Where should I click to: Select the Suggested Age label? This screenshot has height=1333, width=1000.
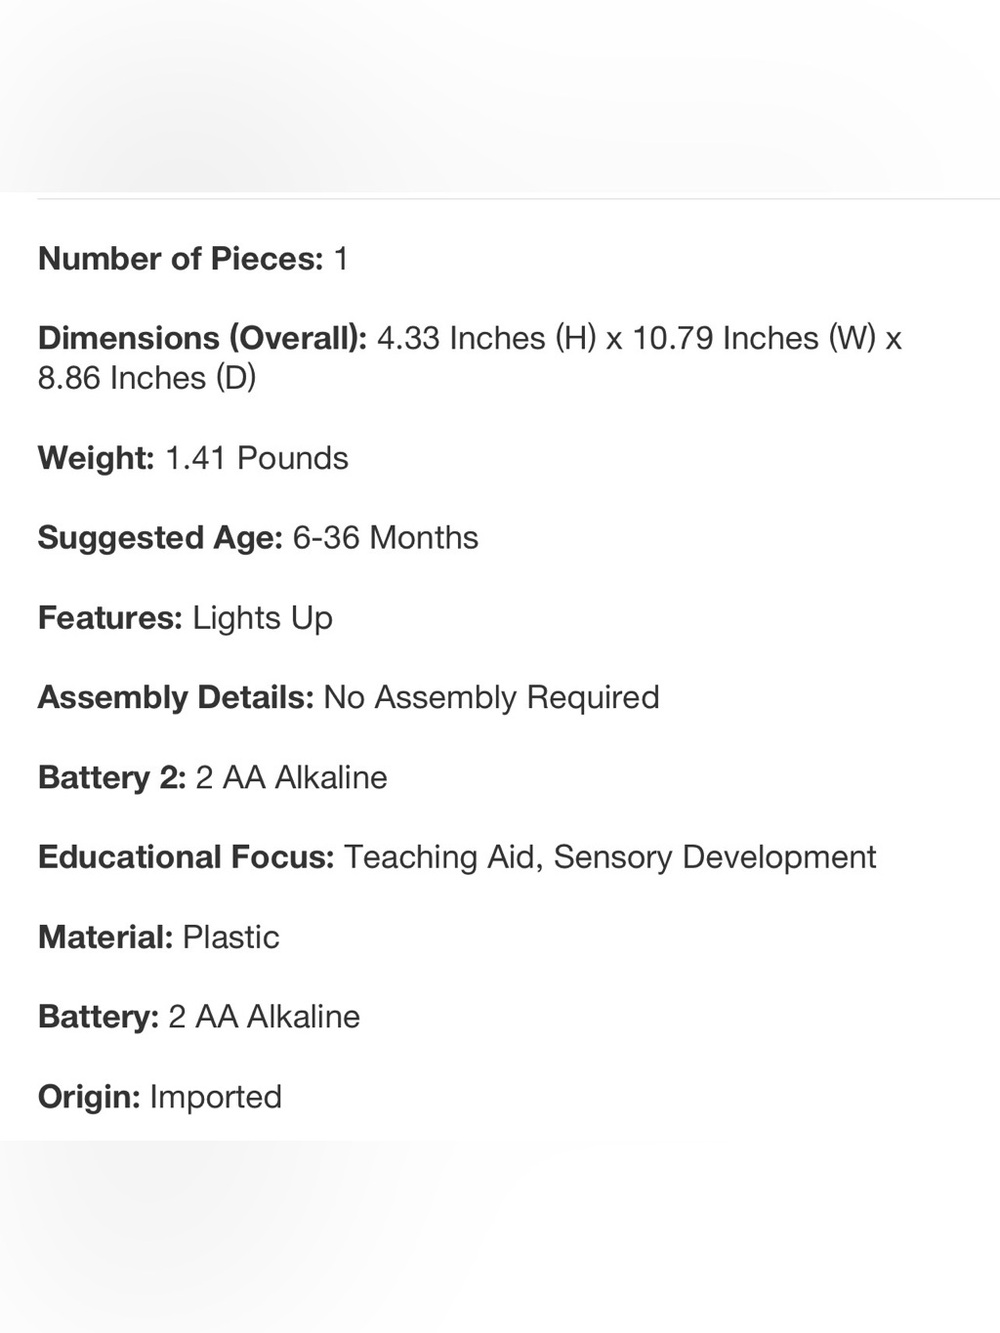click(160, 538)
